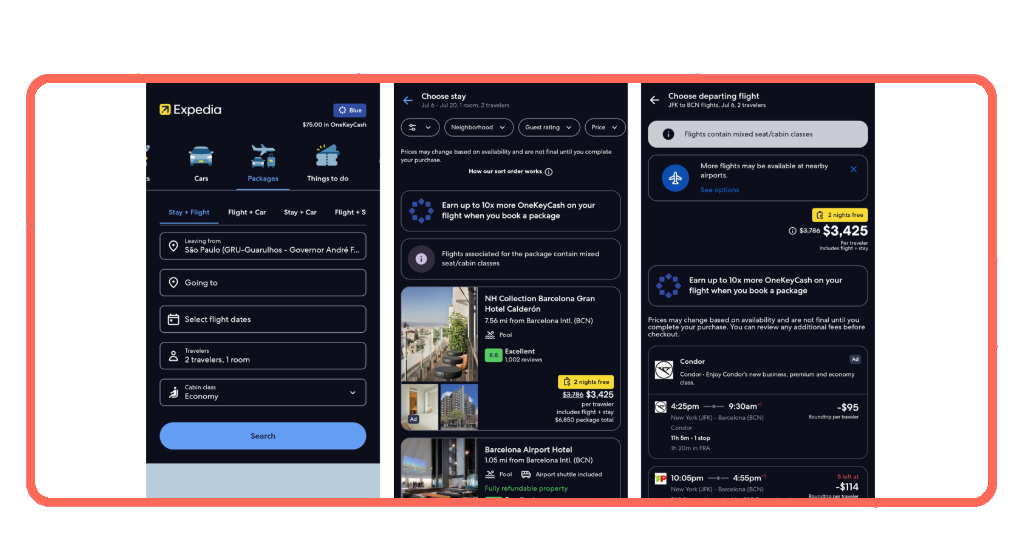Click the $3,425 price on NH Collection card
This screenshot has width=1024, height=536.
tap(600, 394)
